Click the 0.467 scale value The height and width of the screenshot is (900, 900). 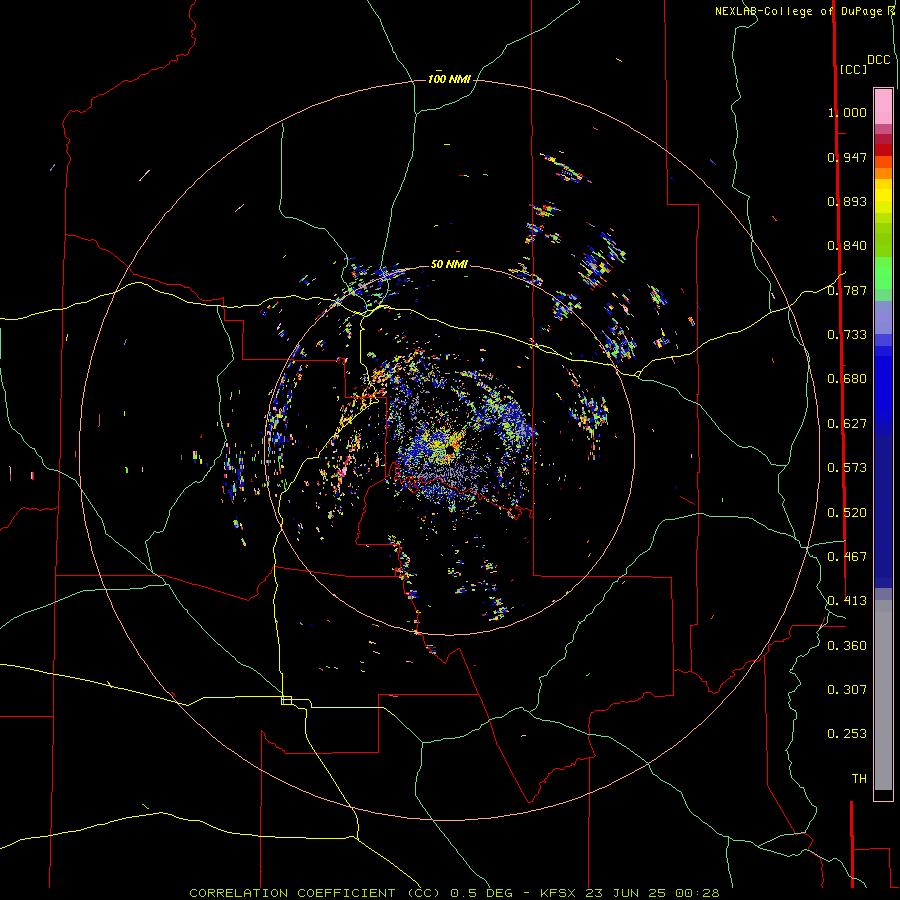coord(847,557)
